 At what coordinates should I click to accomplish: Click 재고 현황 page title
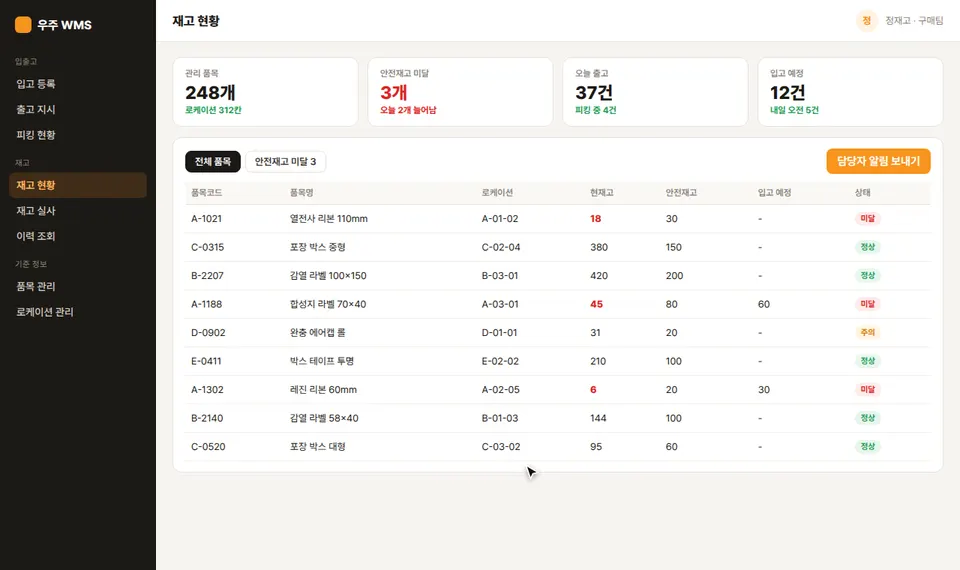[196, 21]
